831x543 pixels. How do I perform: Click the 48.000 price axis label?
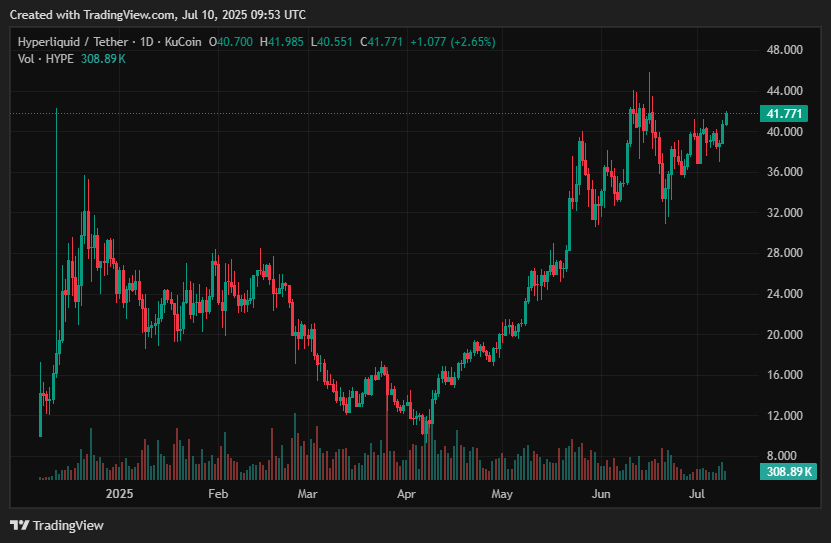pos(785,50)
